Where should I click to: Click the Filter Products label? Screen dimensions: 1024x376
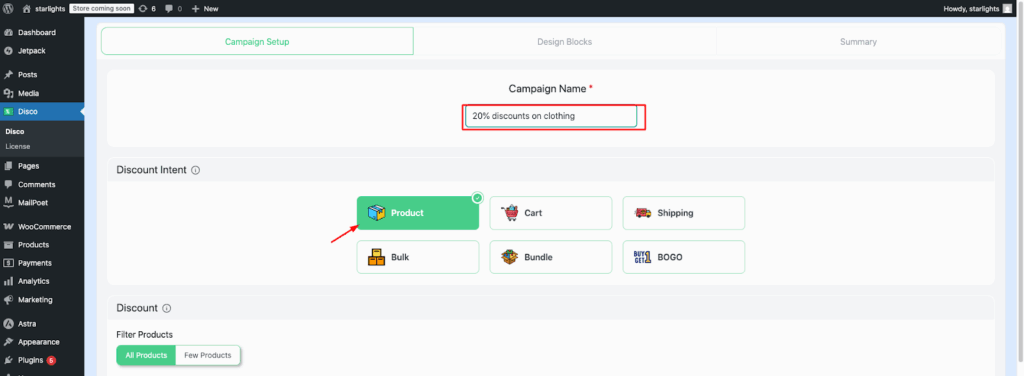pos(144,334)
